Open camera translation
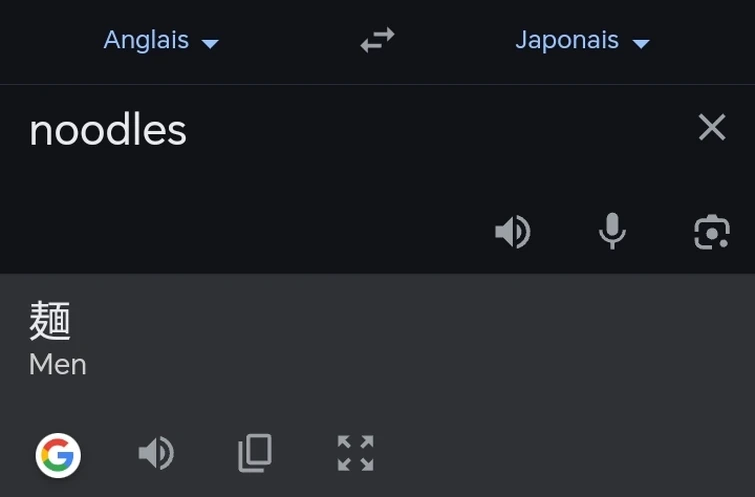Image resolution: width=755 pixels, height=497 pixels. tap(711, 232)
